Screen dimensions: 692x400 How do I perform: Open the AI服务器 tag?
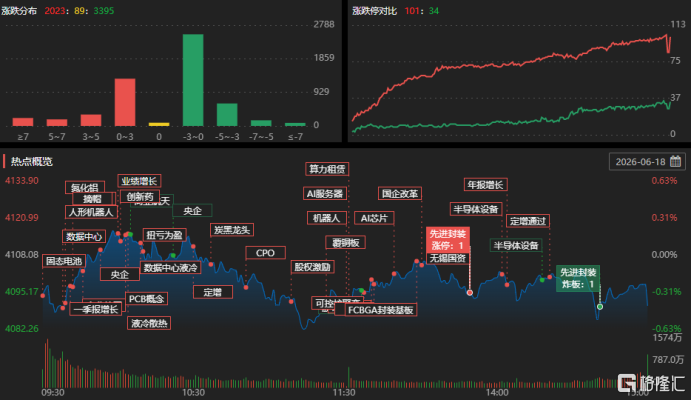[325, 193]
